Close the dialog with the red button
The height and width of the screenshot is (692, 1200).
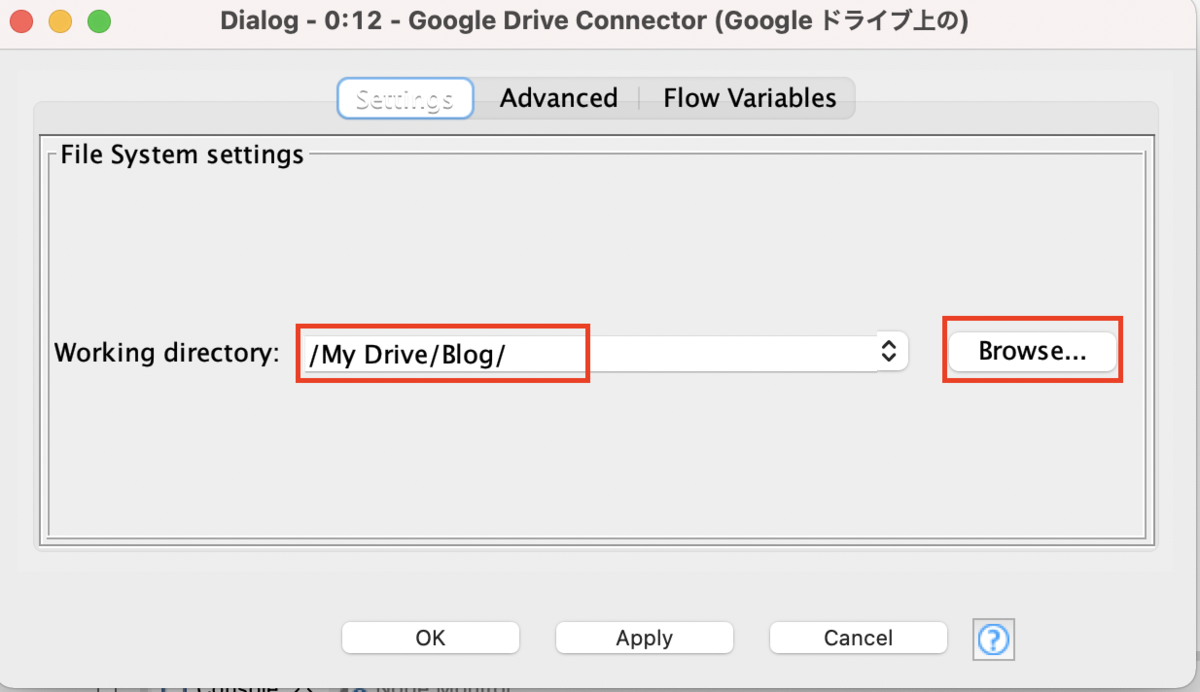tap(20, 20)
